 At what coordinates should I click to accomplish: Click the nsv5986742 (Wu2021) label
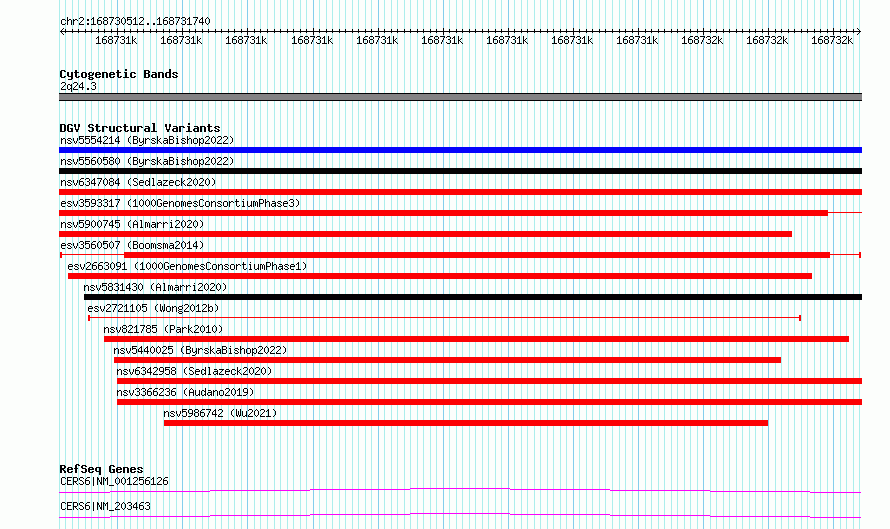pyautogui.click(x=220, y=413)
